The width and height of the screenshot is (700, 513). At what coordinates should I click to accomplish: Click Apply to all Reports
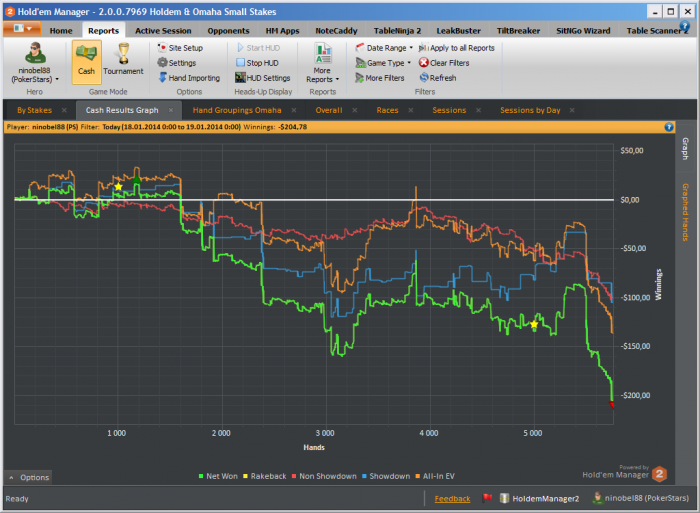pos(457,48)
